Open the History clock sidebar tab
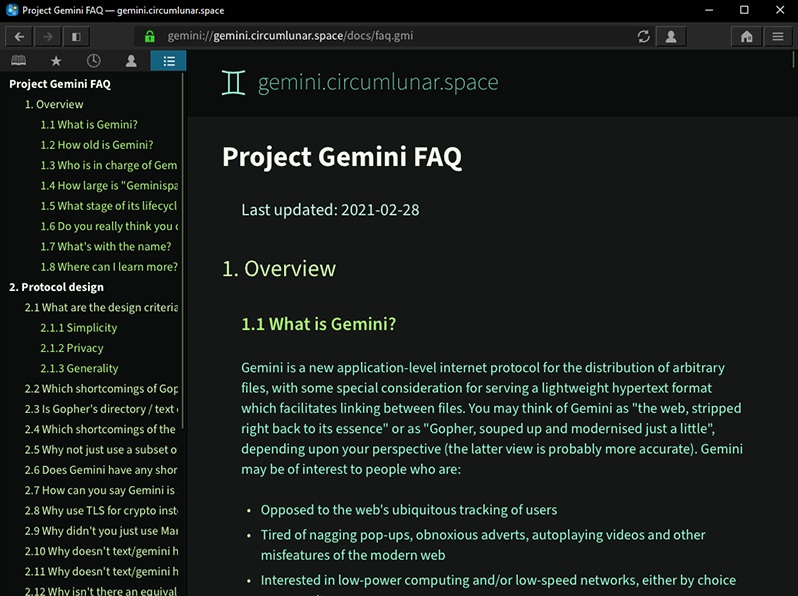798x596 pixels. point(93,61)
